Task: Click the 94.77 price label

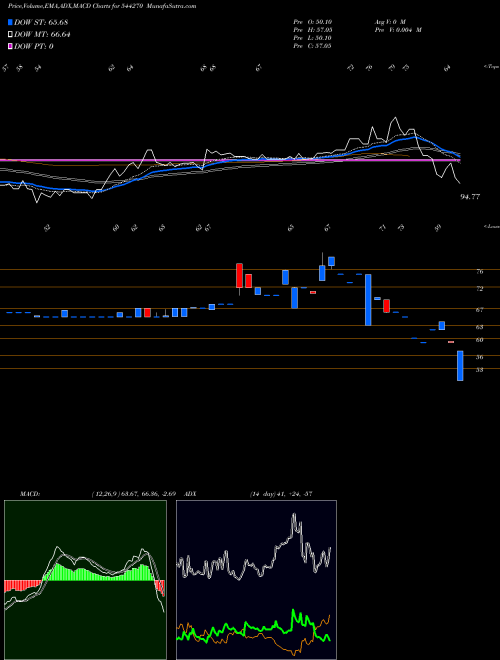Action: point(470,197)
